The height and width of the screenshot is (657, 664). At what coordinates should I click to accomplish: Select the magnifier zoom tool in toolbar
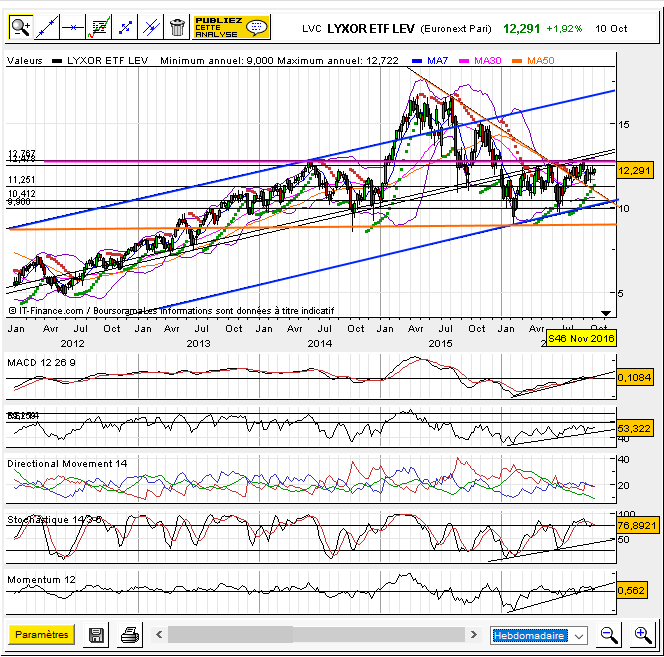coord(20,27)
